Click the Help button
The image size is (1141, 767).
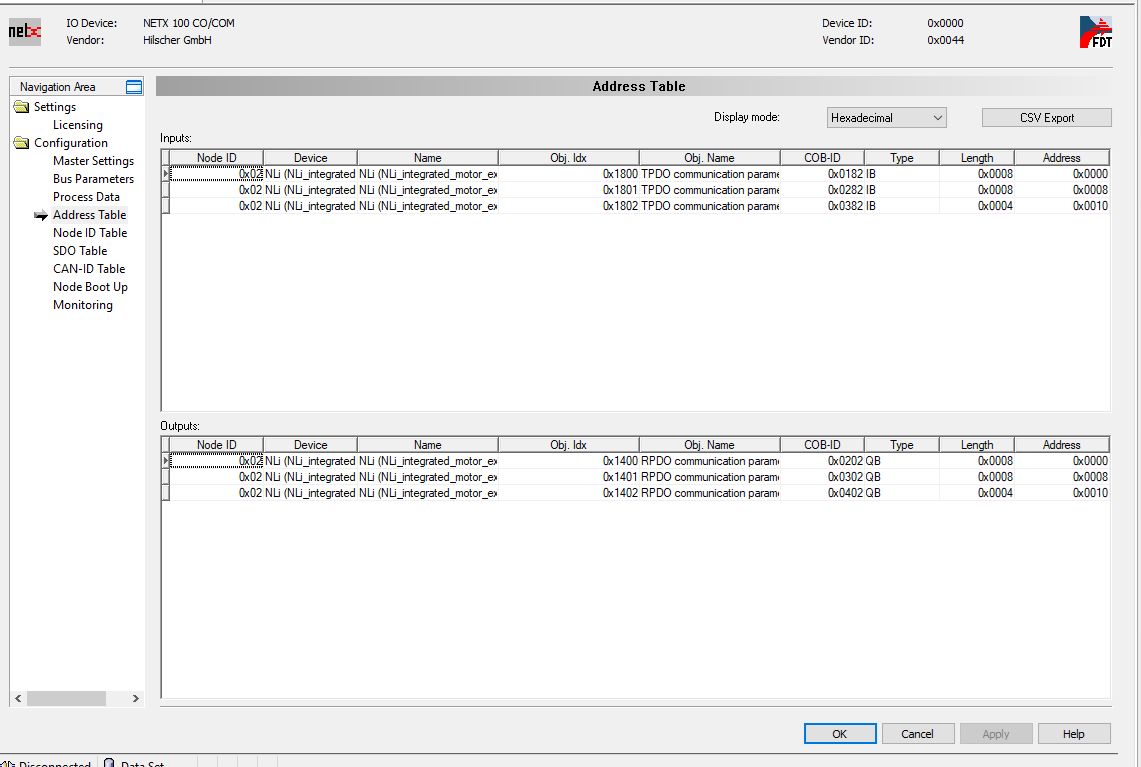point(1073,734)
